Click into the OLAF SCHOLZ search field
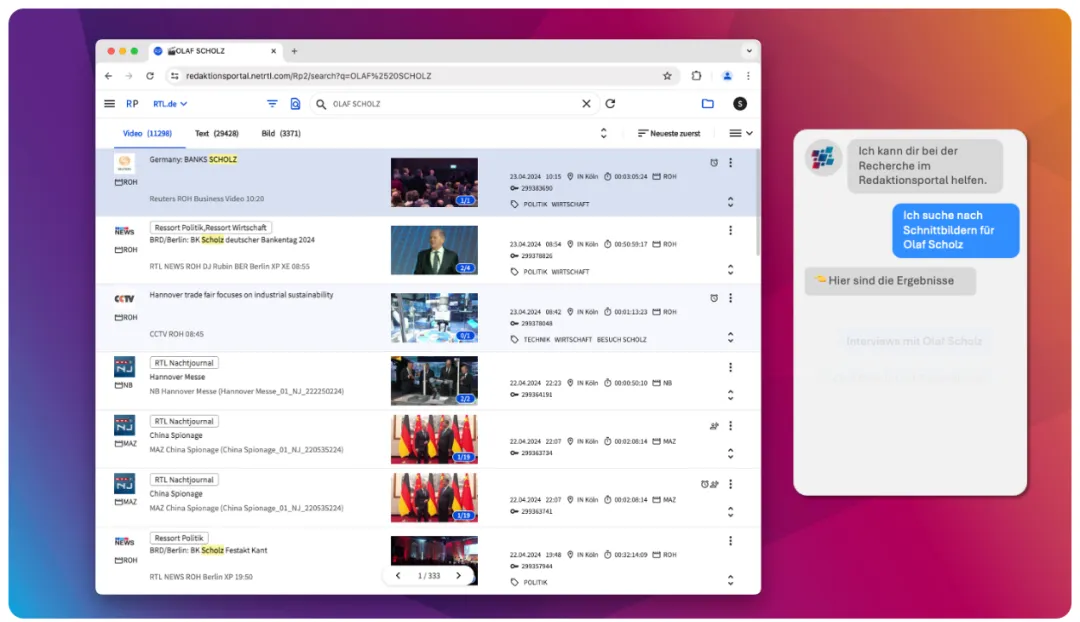The width and height of the screenshot is (1080, 622). 455,104
